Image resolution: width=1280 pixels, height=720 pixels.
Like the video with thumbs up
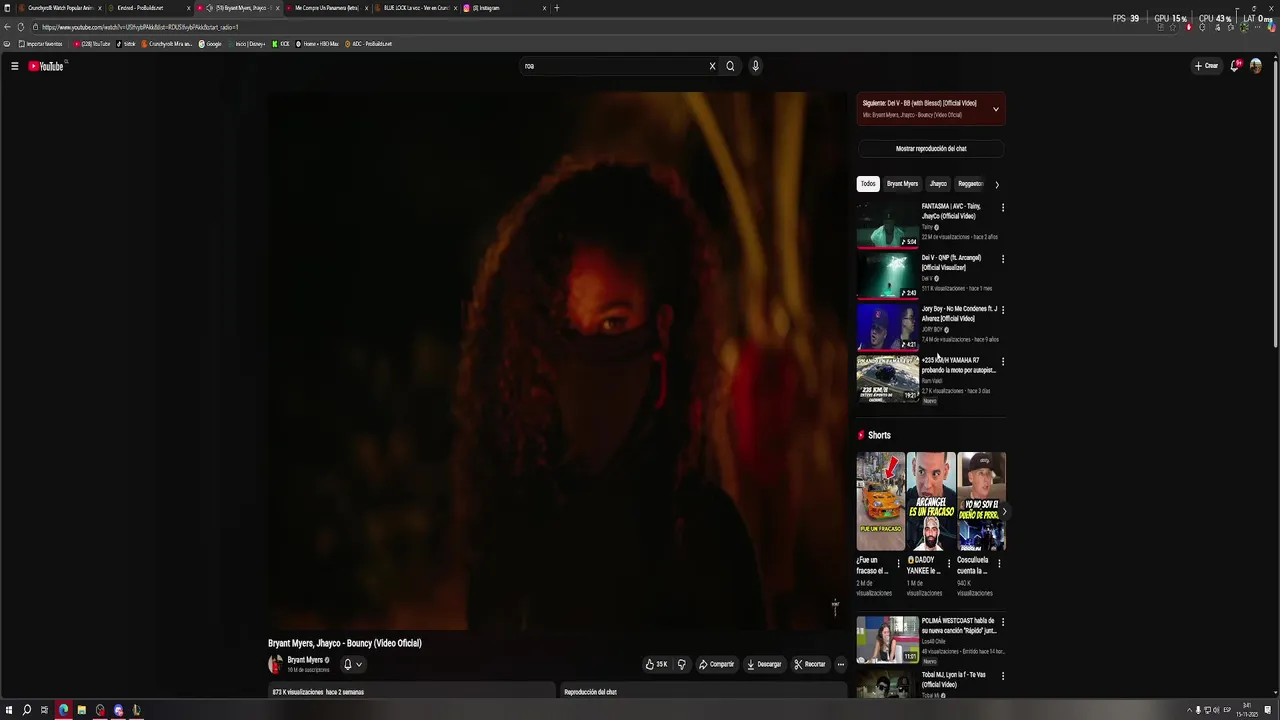pyautogui.click(x=656, y=664)
